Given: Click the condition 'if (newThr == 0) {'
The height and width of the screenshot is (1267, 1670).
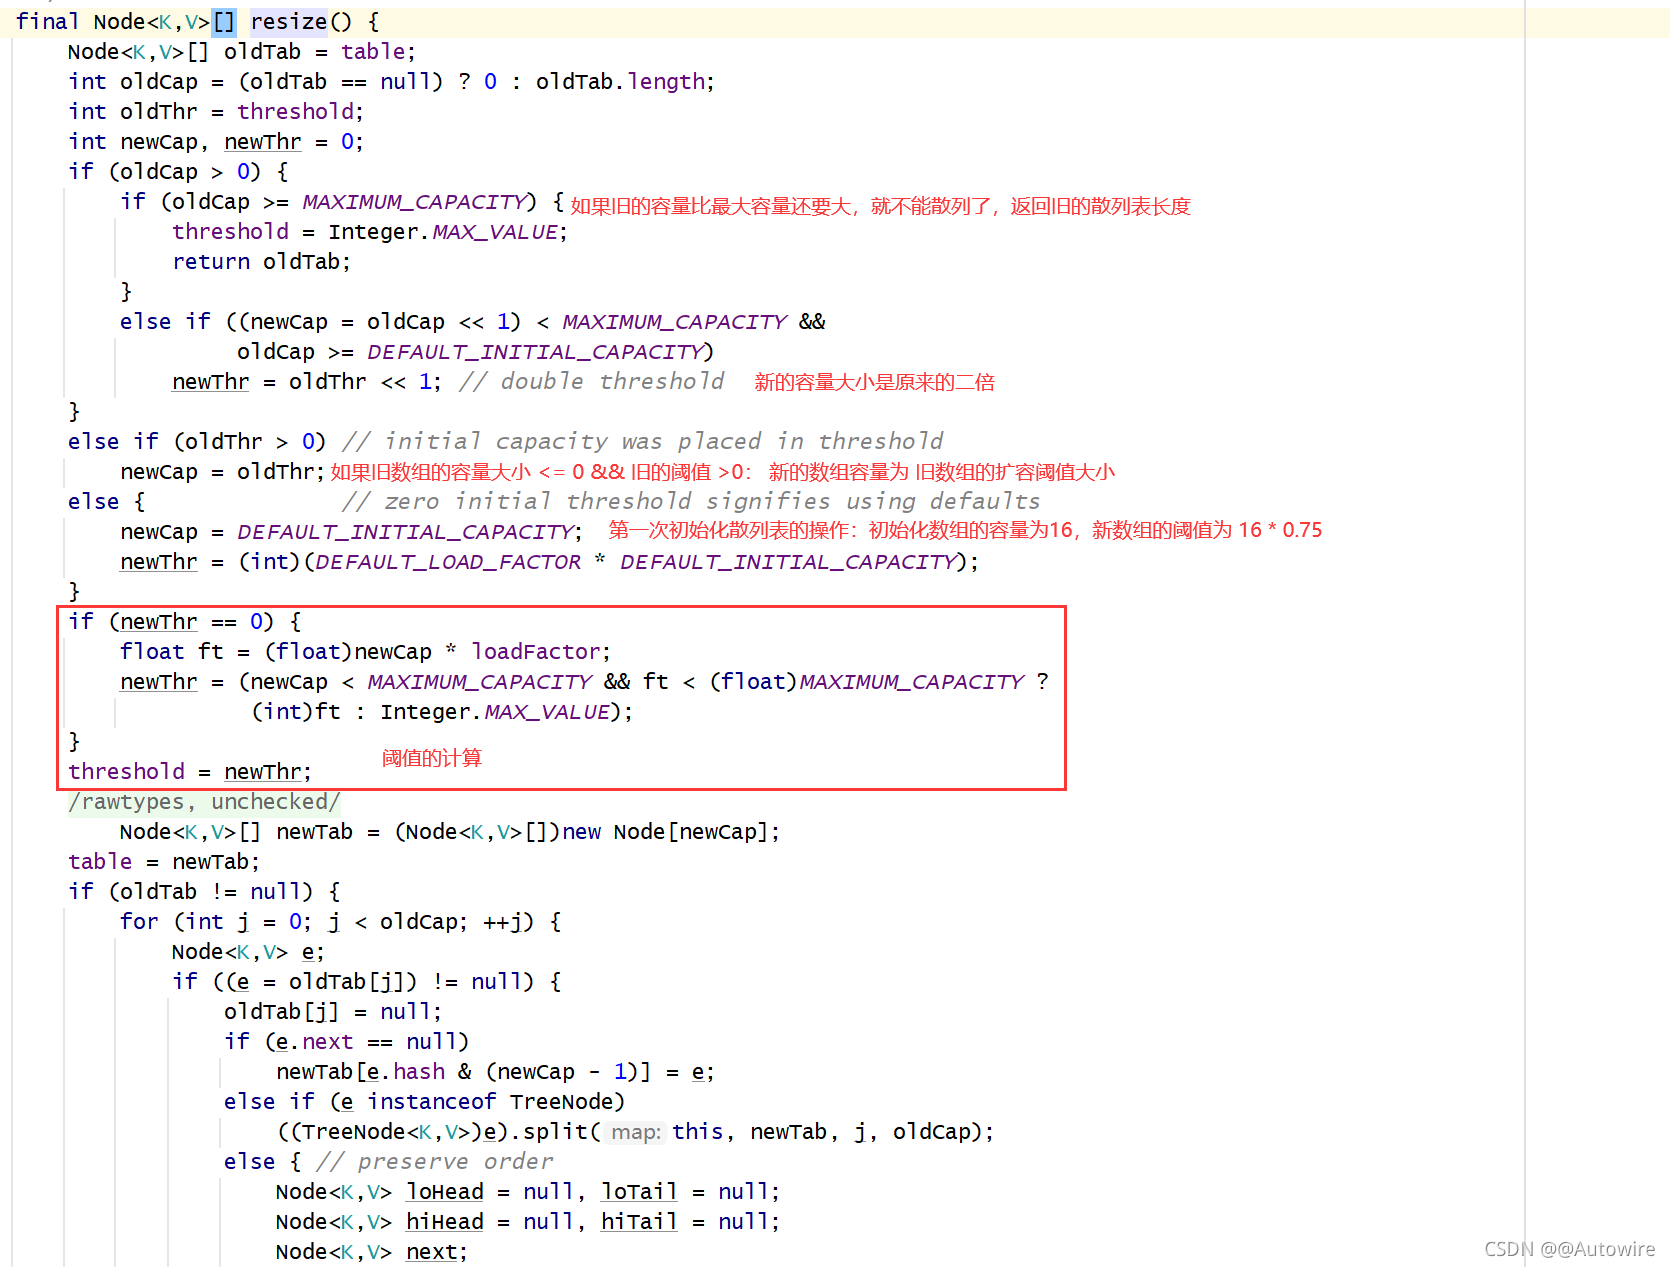Looking at the screenshot, I should point(185,622).
